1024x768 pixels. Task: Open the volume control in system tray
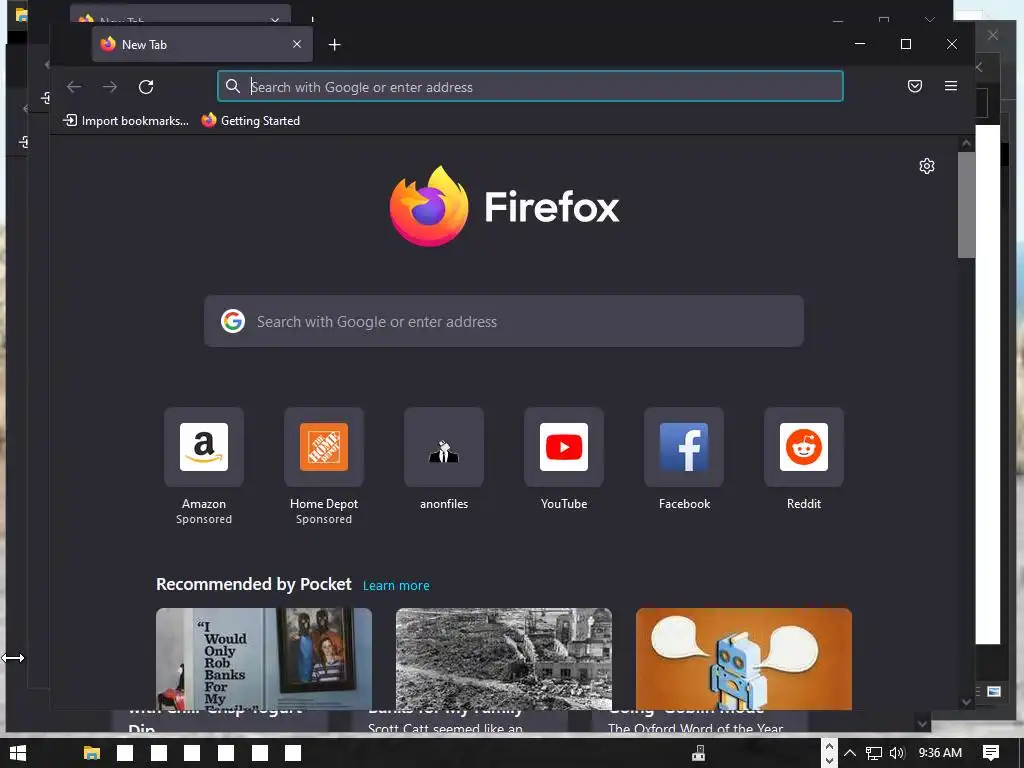[897, 753]
